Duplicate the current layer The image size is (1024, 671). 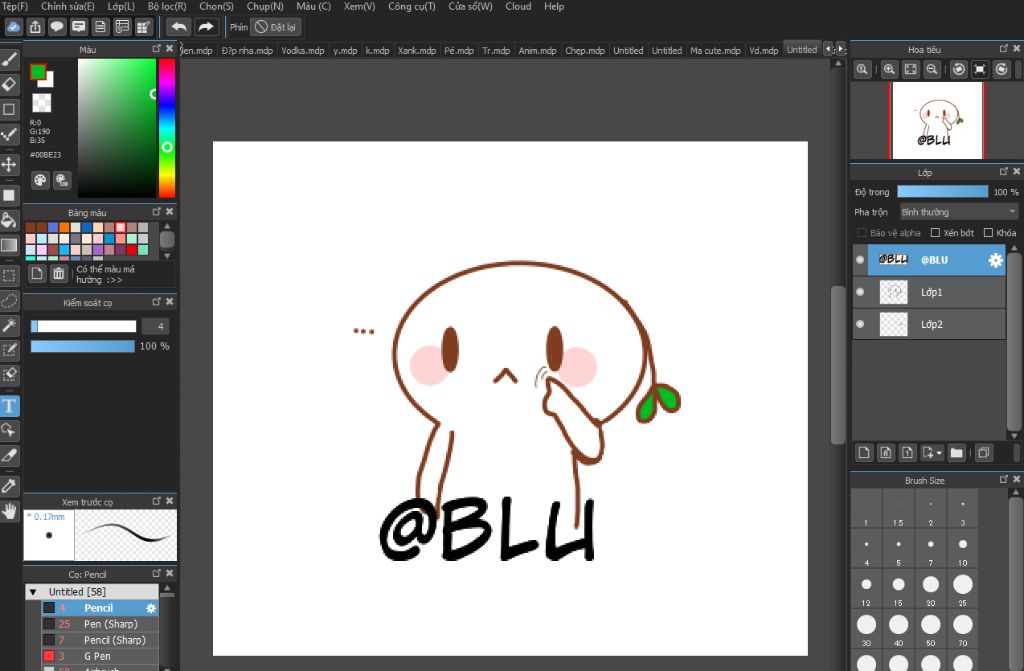tap(984, 453)
